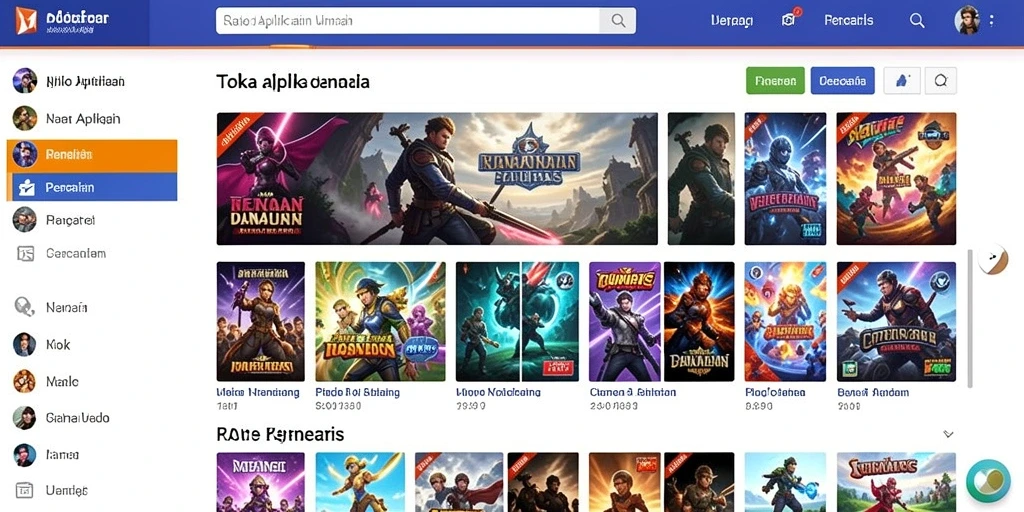Open the large featured warrior game banner
The image size is (1024, 512).
coord(437,178)
